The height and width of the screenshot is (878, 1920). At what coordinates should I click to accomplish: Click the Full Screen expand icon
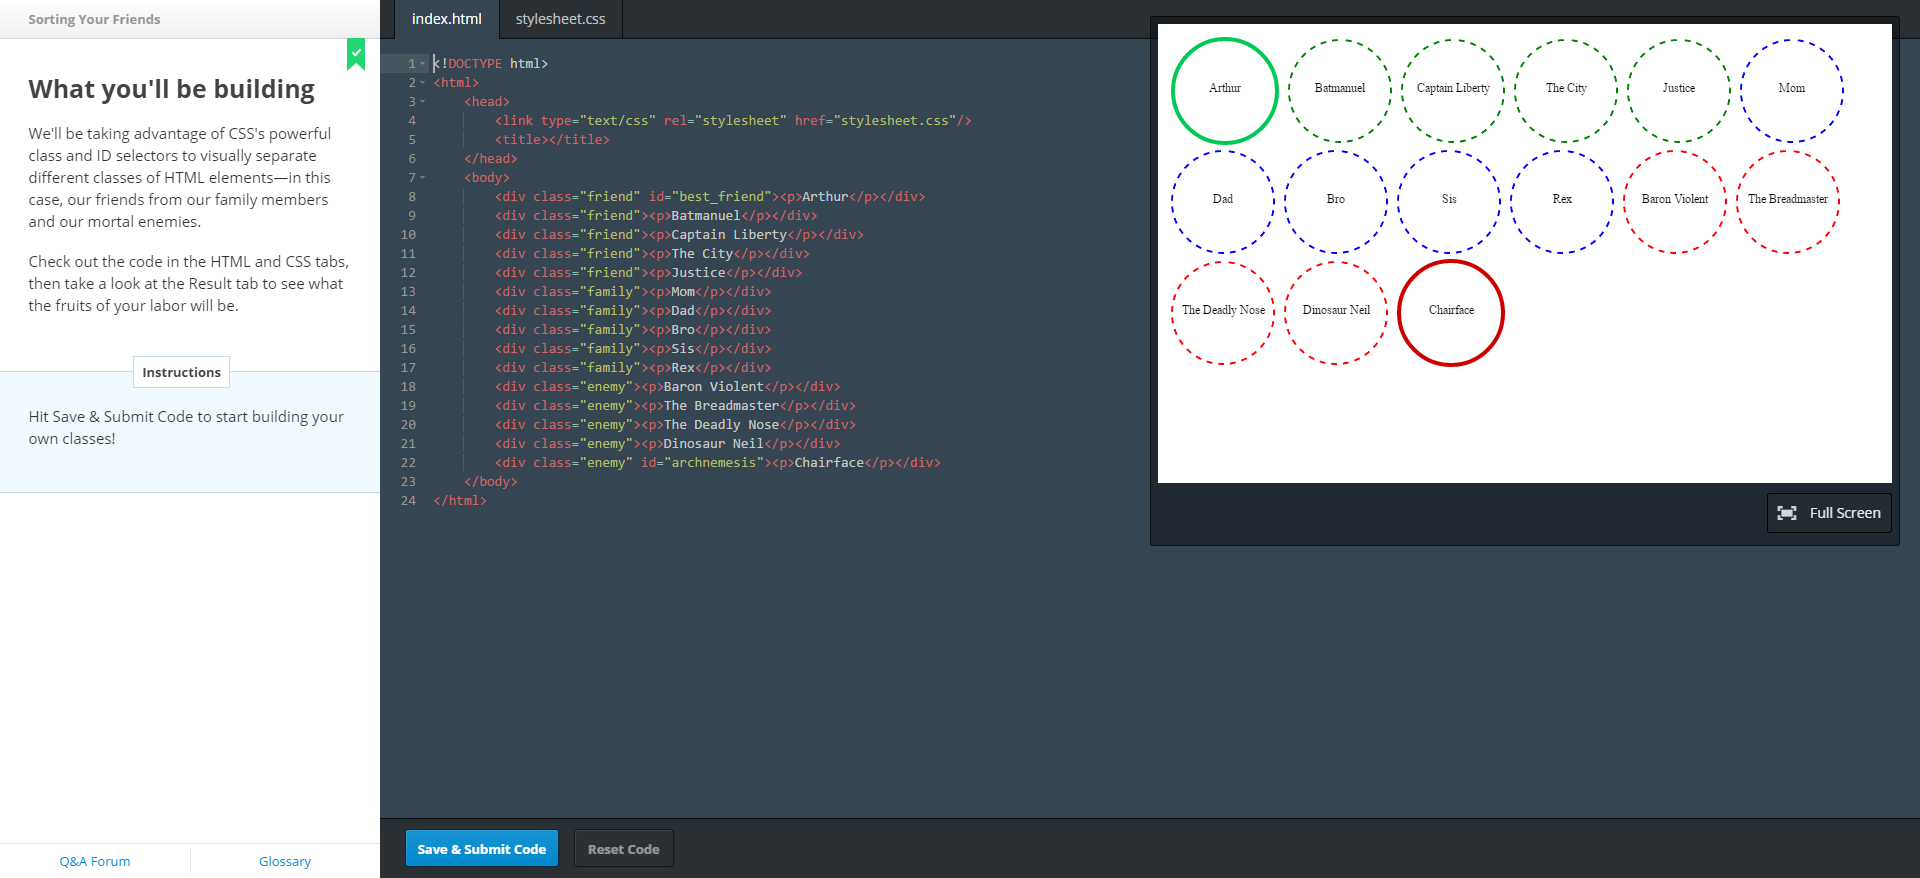point(1786,513)
